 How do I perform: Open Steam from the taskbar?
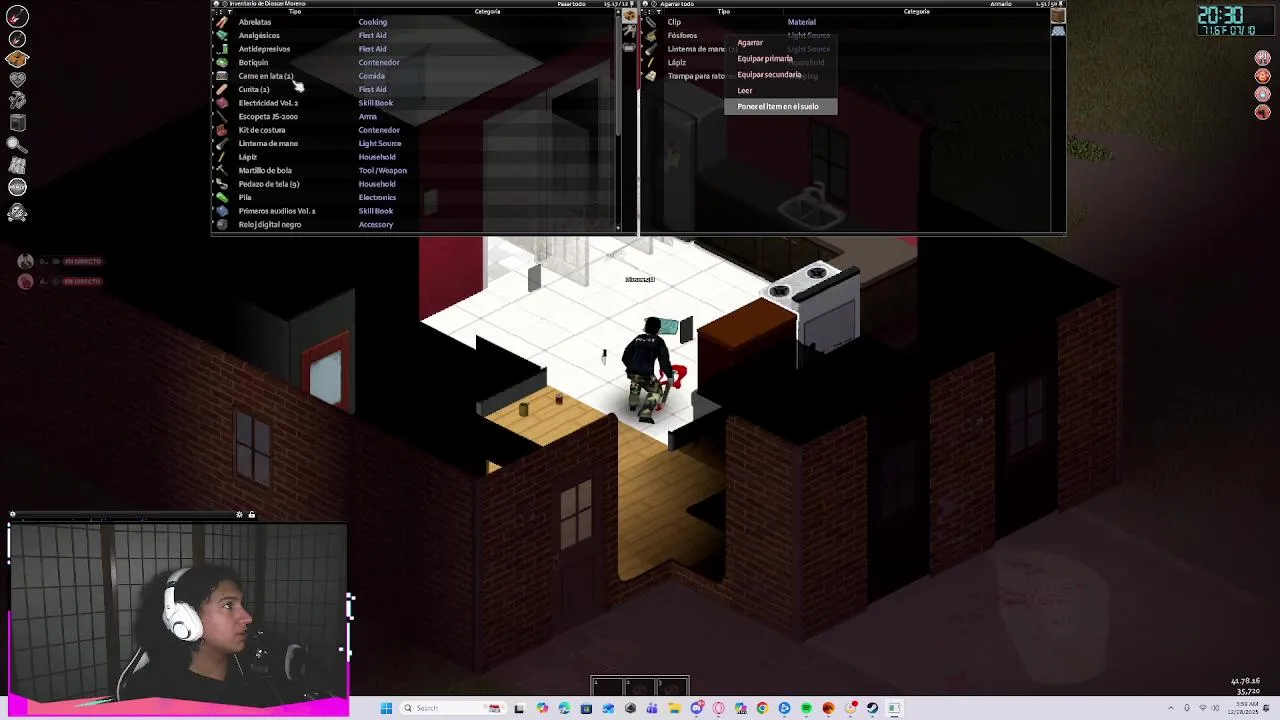(x=872, y=708)
